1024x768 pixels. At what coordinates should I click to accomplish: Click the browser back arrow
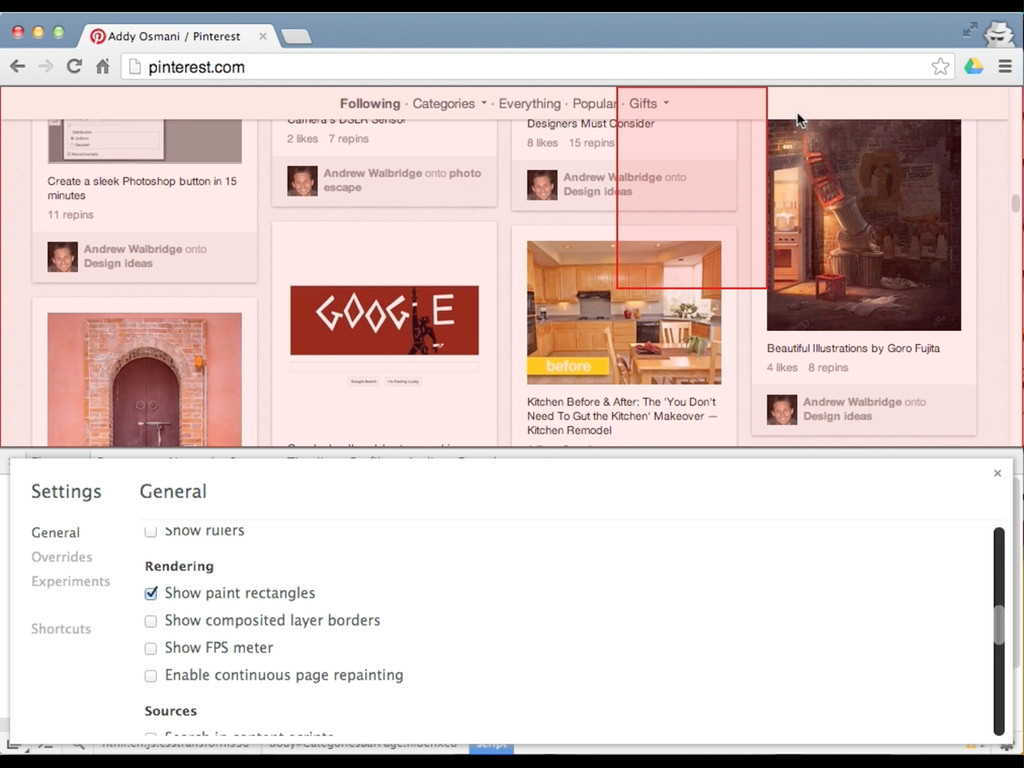18,67
